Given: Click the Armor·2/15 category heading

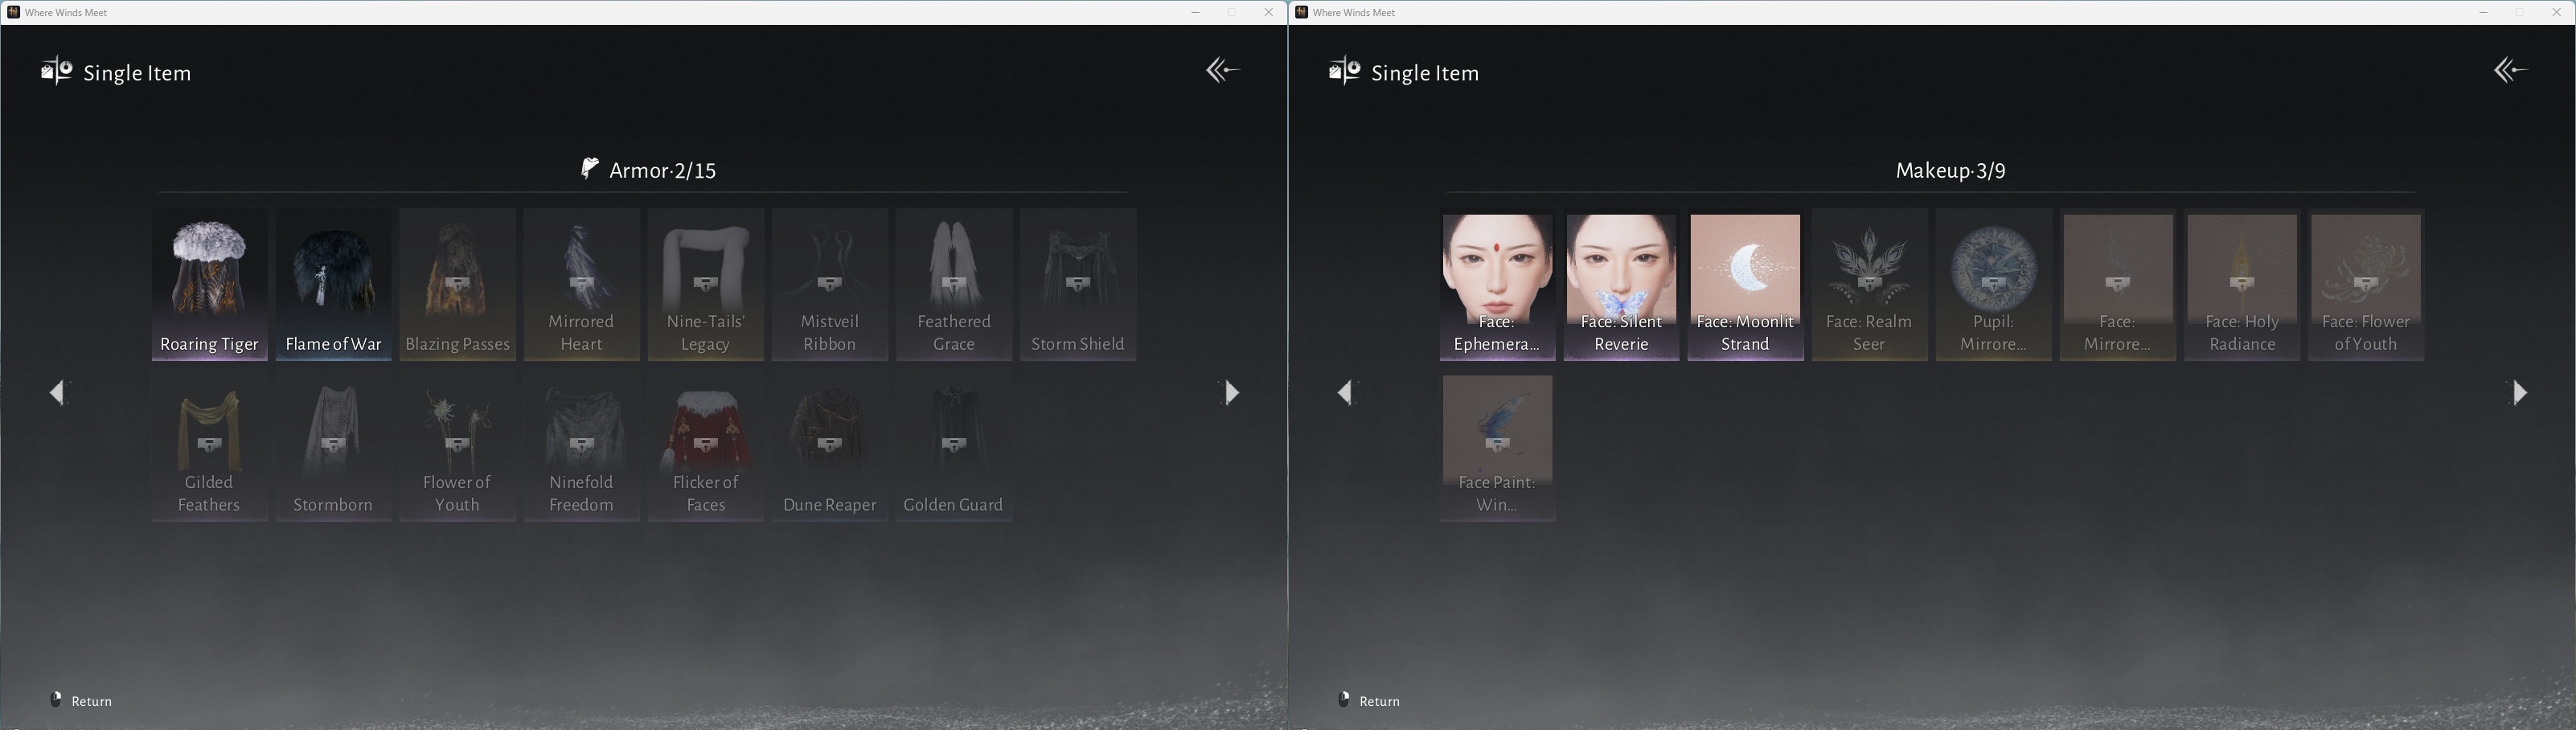Looking at the screenshot, I should (649, 170).
